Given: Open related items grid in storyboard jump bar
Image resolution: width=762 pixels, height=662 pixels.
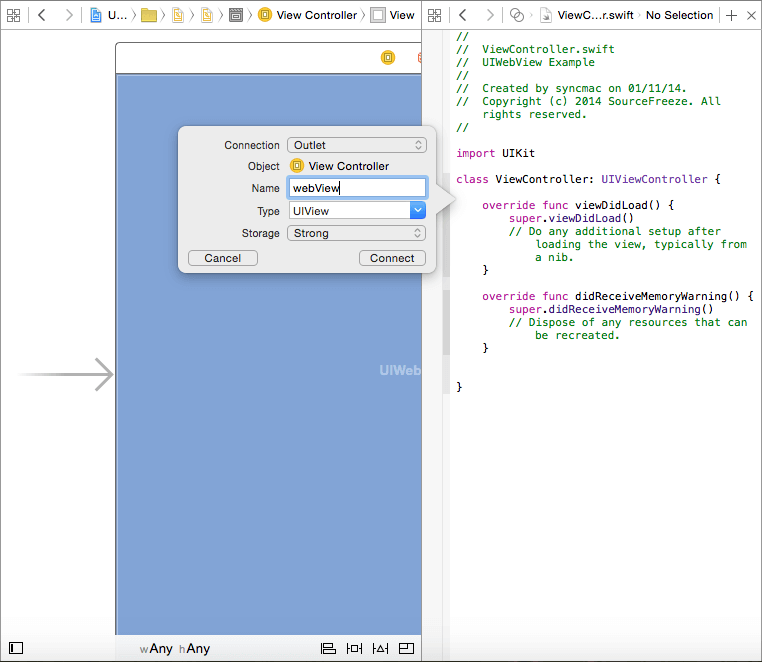Looking at the screenshot, I should [x=14, y=16].
